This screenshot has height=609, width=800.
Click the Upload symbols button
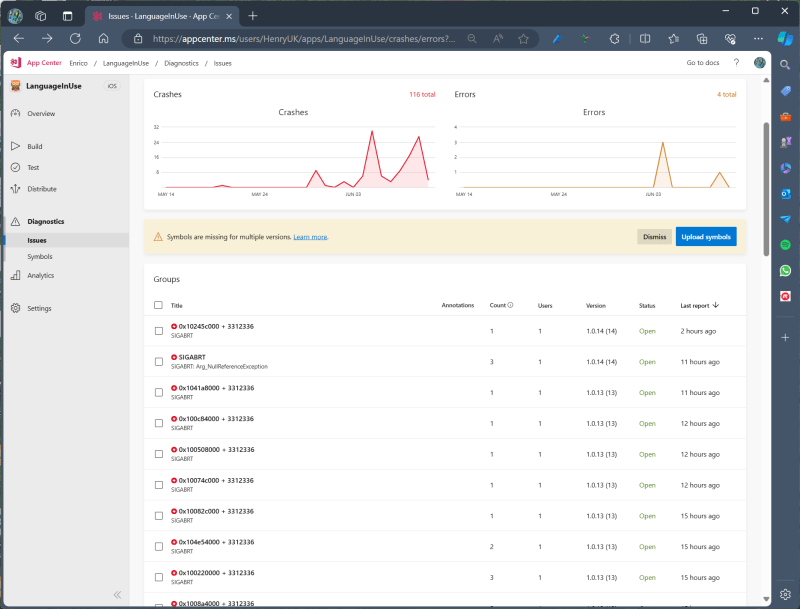706,237
